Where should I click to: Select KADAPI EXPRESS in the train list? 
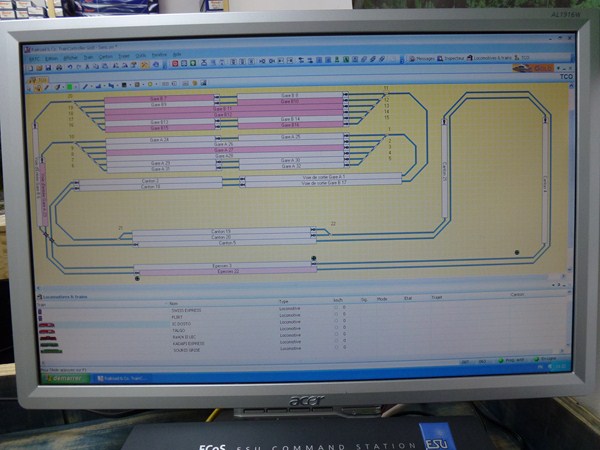point(188,344)
